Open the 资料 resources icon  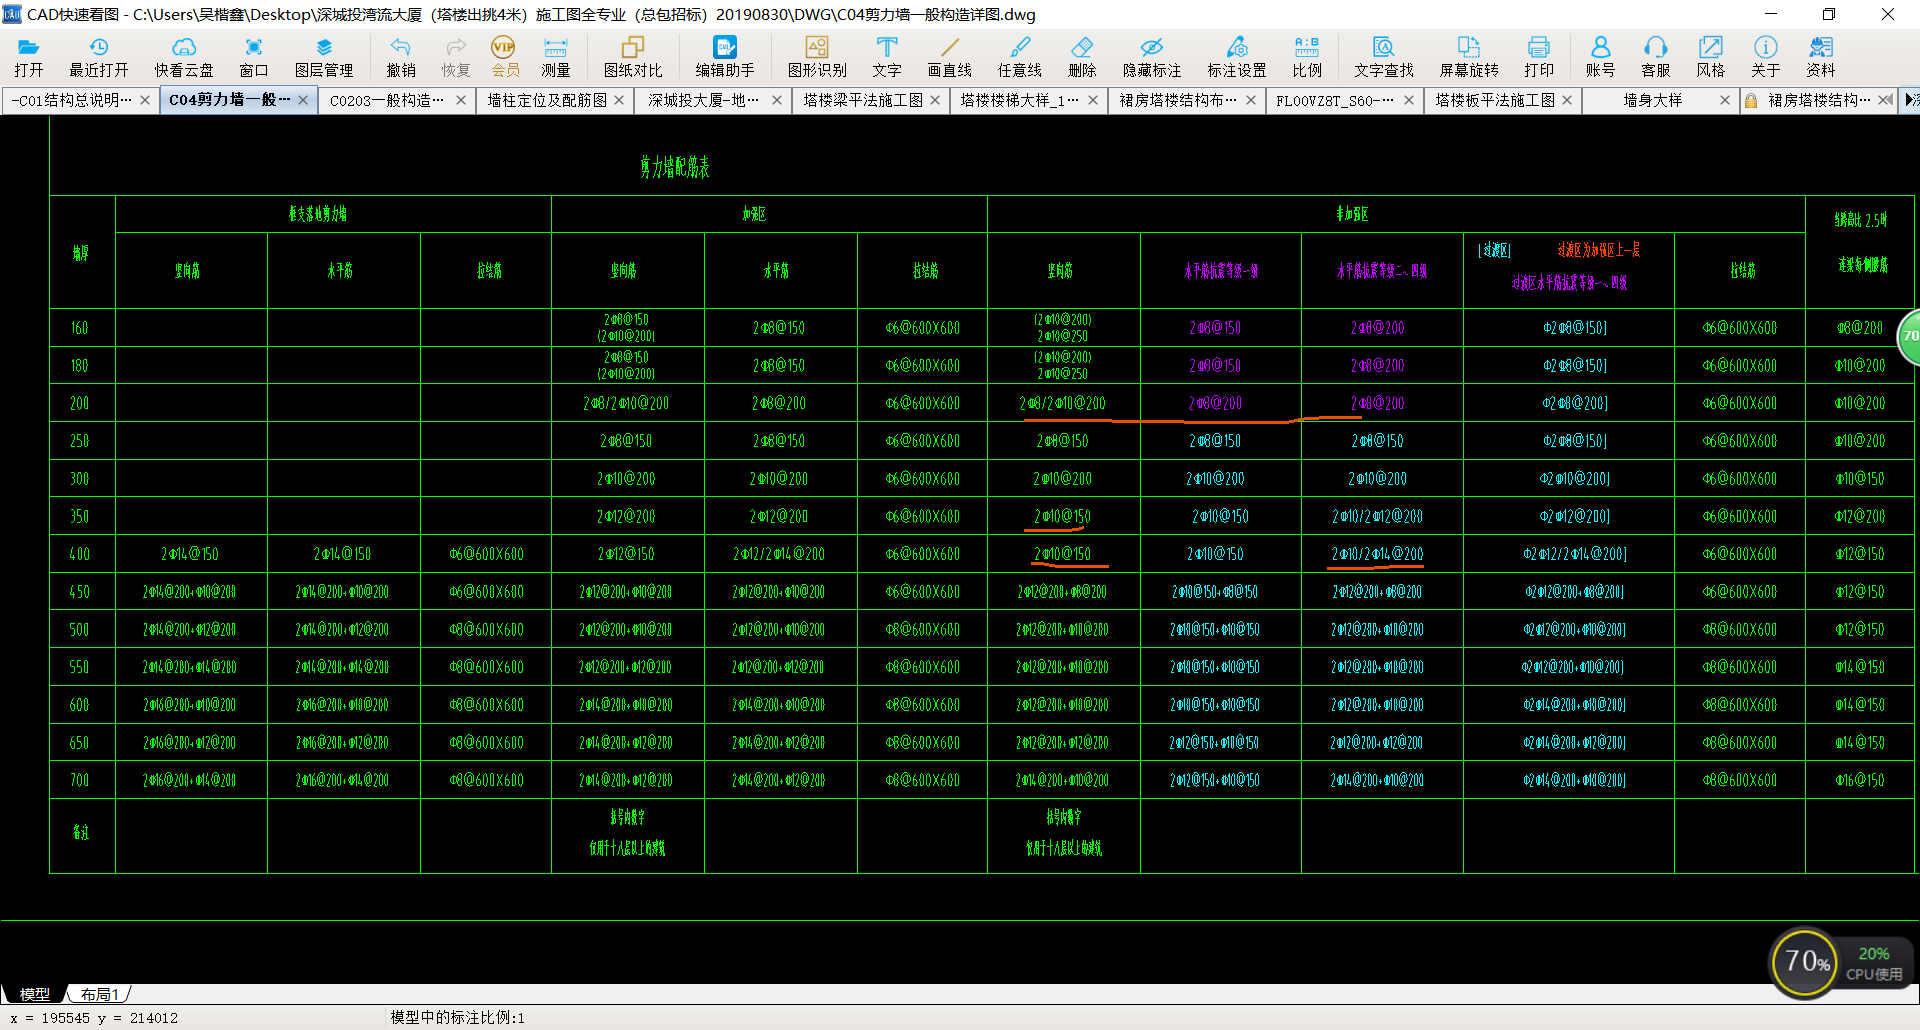(x=1821, y=57)
